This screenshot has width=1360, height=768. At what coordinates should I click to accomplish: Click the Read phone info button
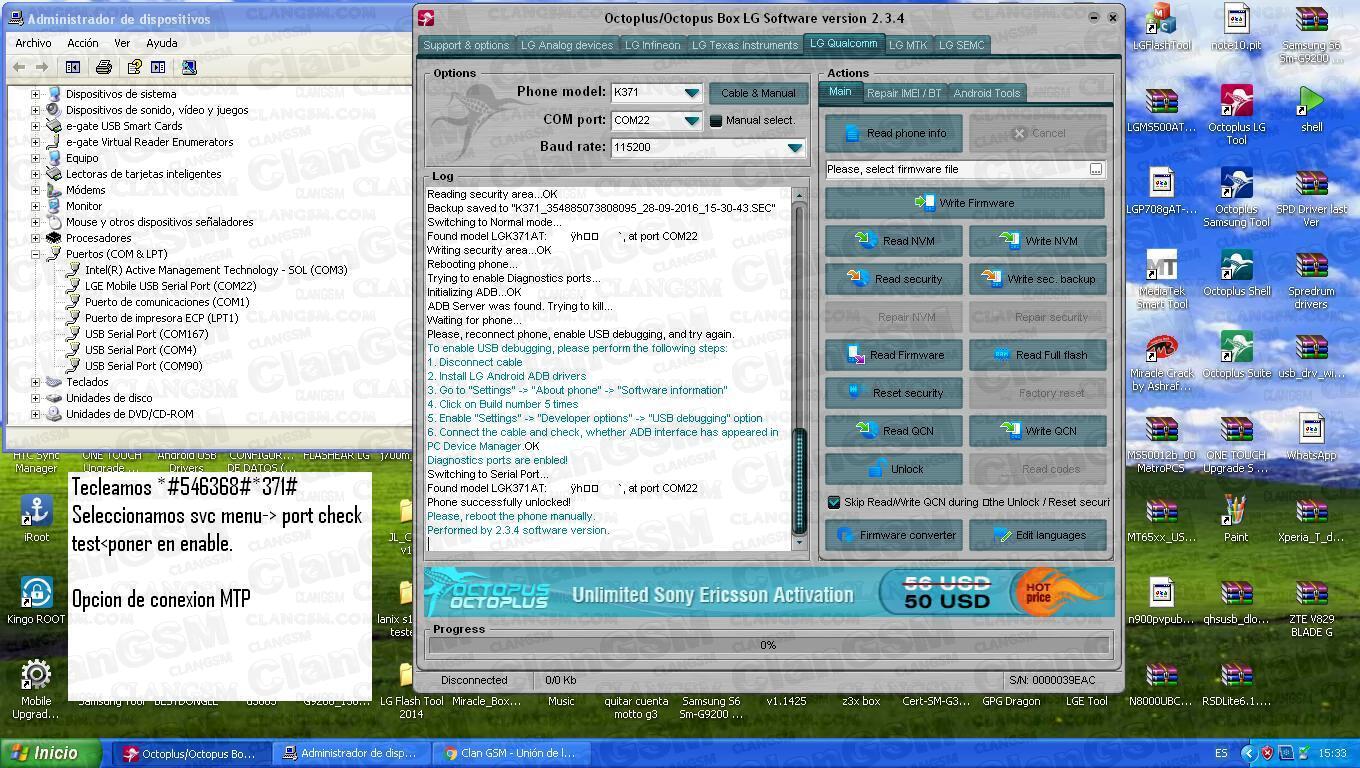pyautogui.click(x=894, y=133)
